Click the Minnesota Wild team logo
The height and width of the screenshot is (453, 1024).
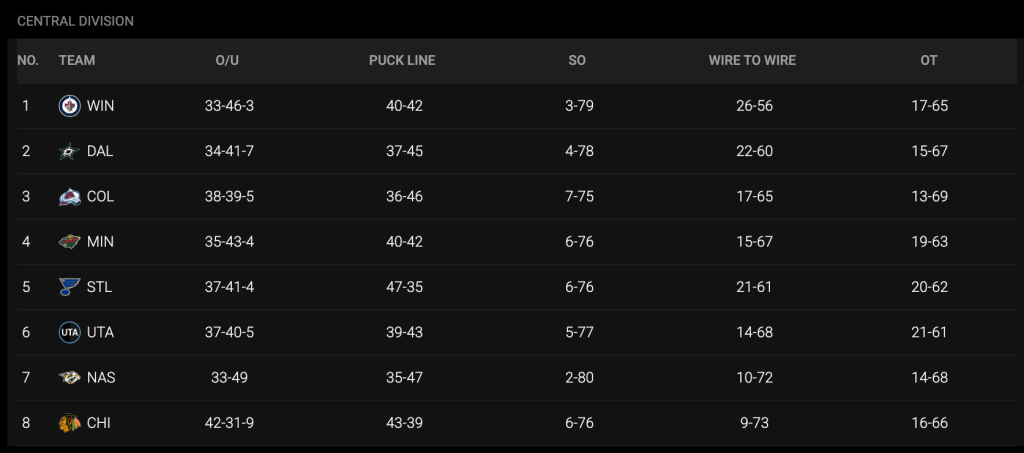click(x=69, y=242)
